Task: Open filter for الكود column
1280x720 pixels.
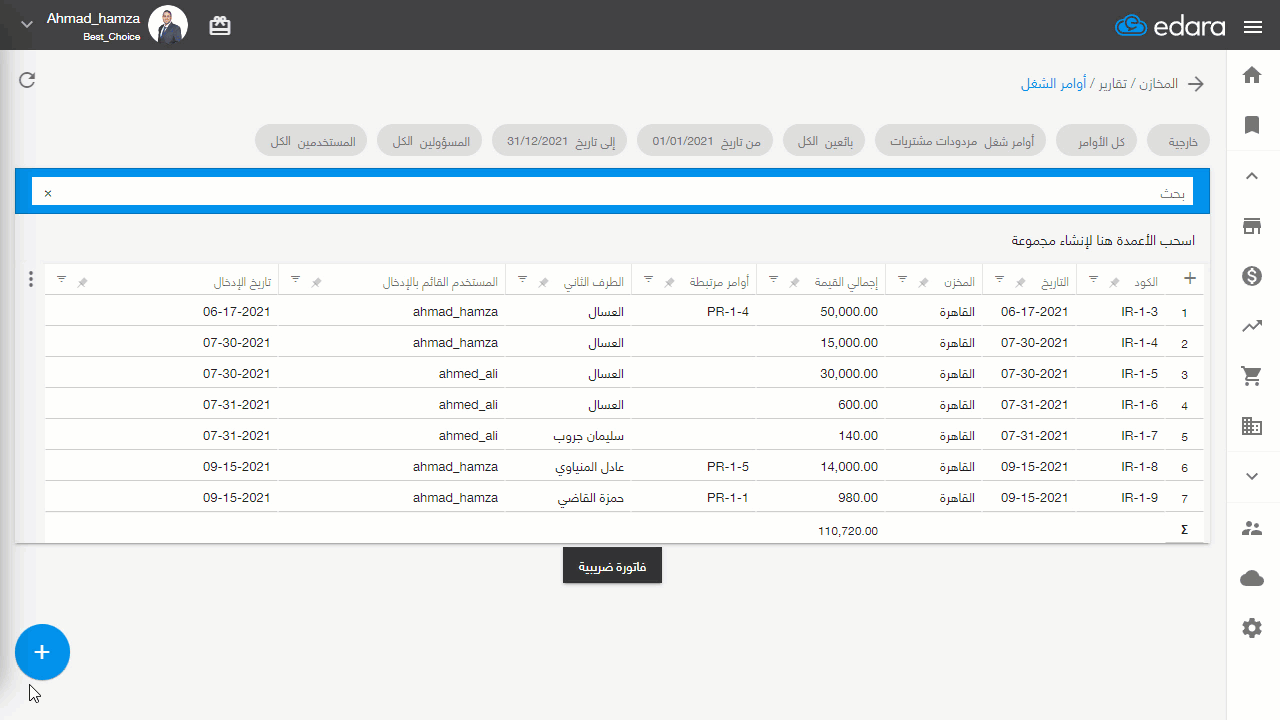Action: [x=1093, y=280]
